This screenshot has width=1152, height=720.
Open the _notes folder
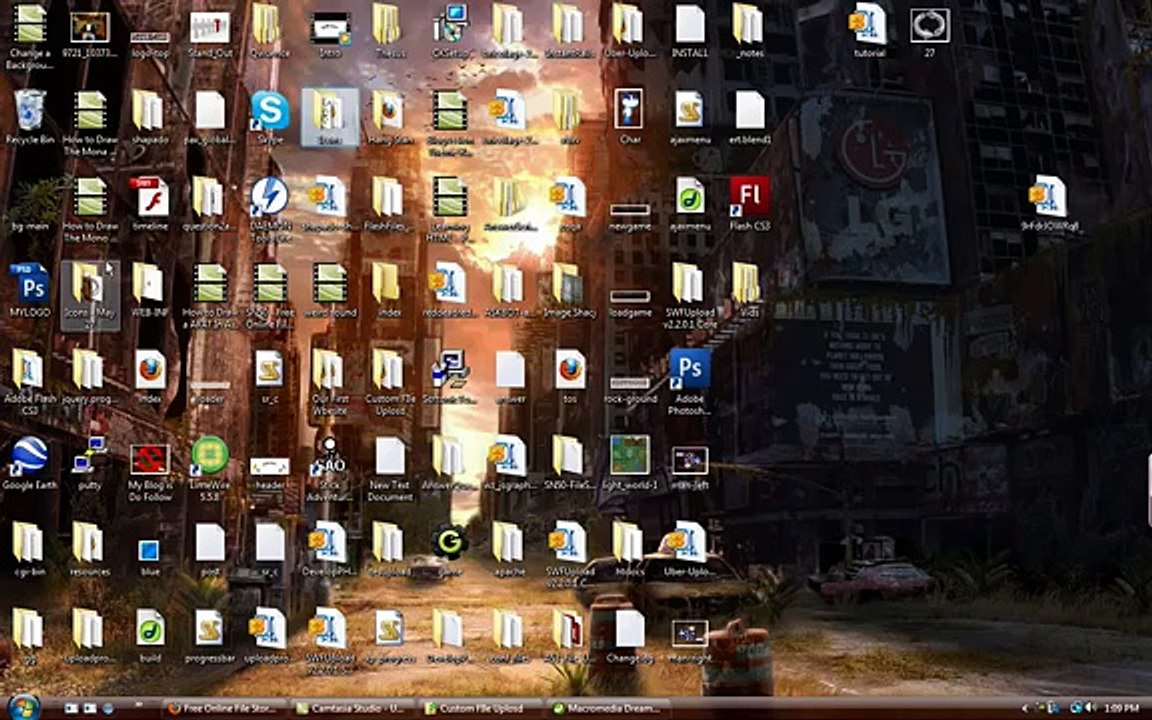point(748,31)
